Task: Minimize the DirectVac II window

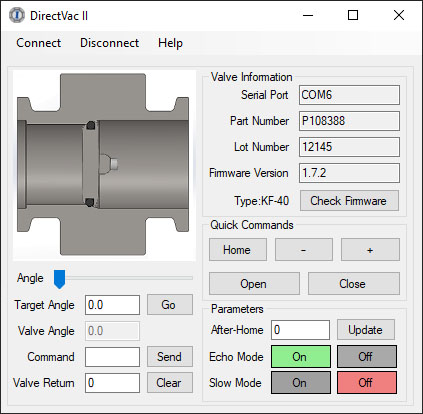Action: click(x=308, y=15)
